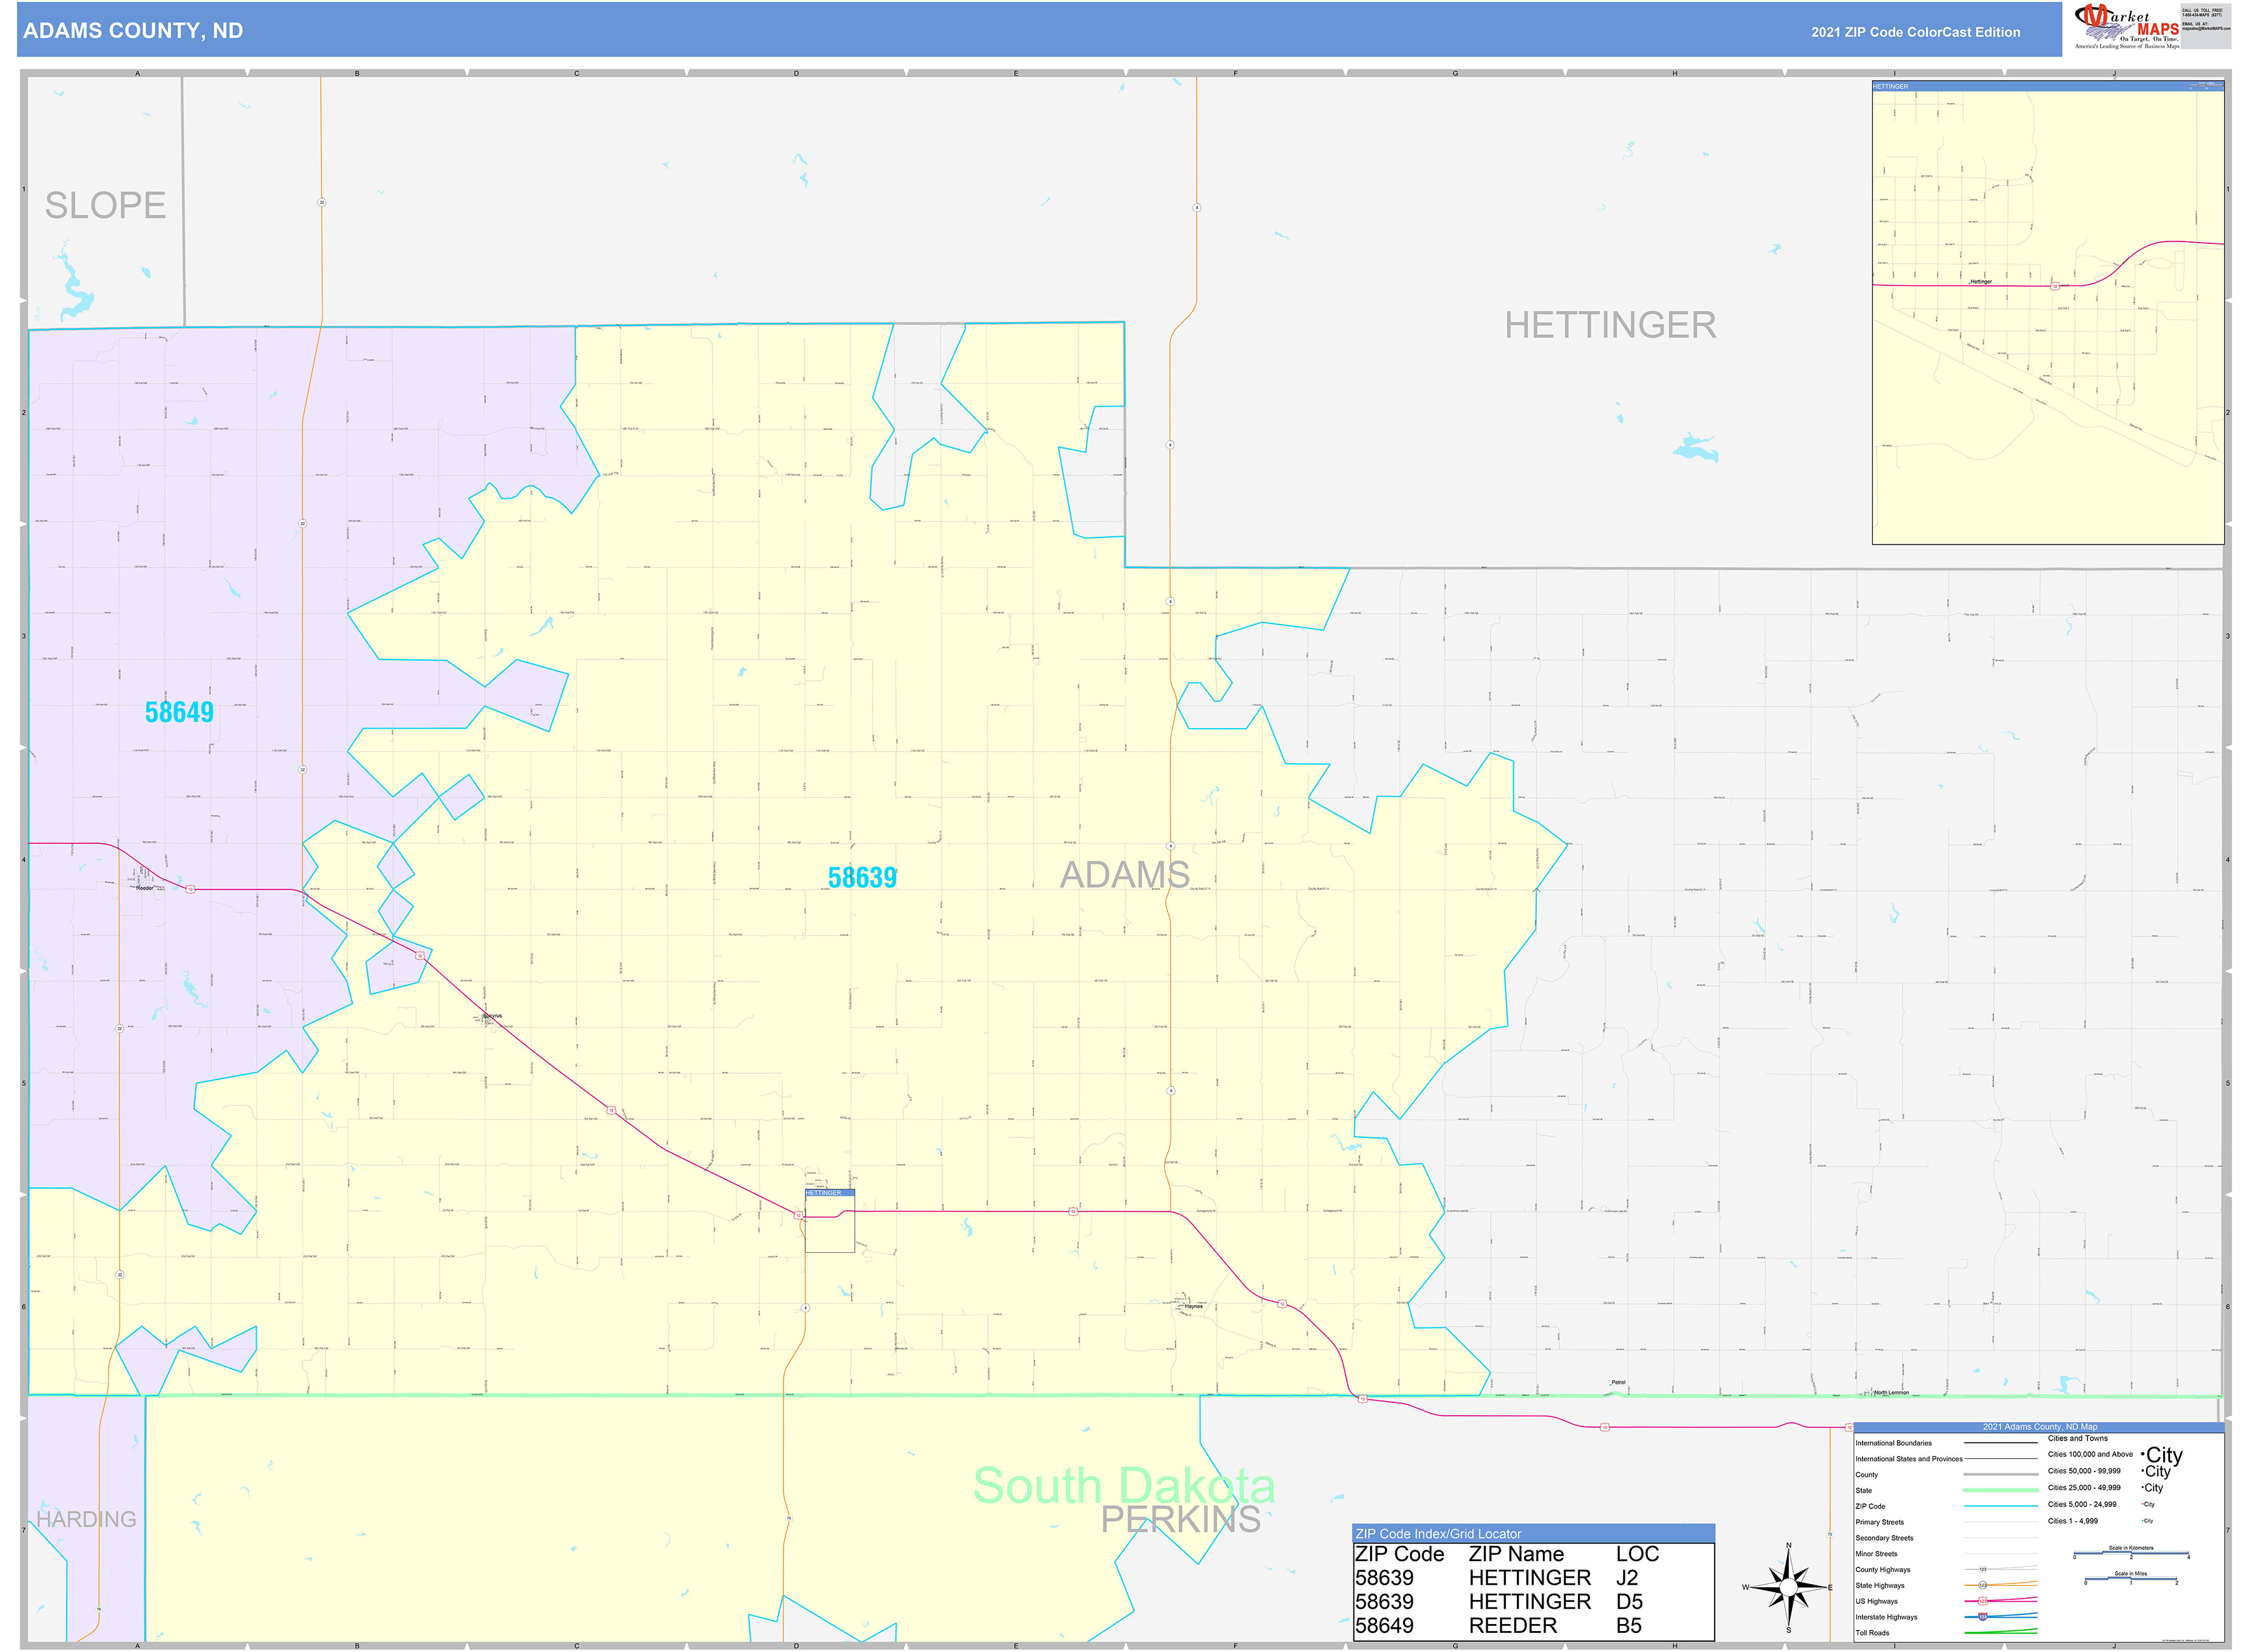The height and width of the screenshot is (1652, 2247).
Task: Click the US Highways shield in legend
Action: [1982, 1601]
